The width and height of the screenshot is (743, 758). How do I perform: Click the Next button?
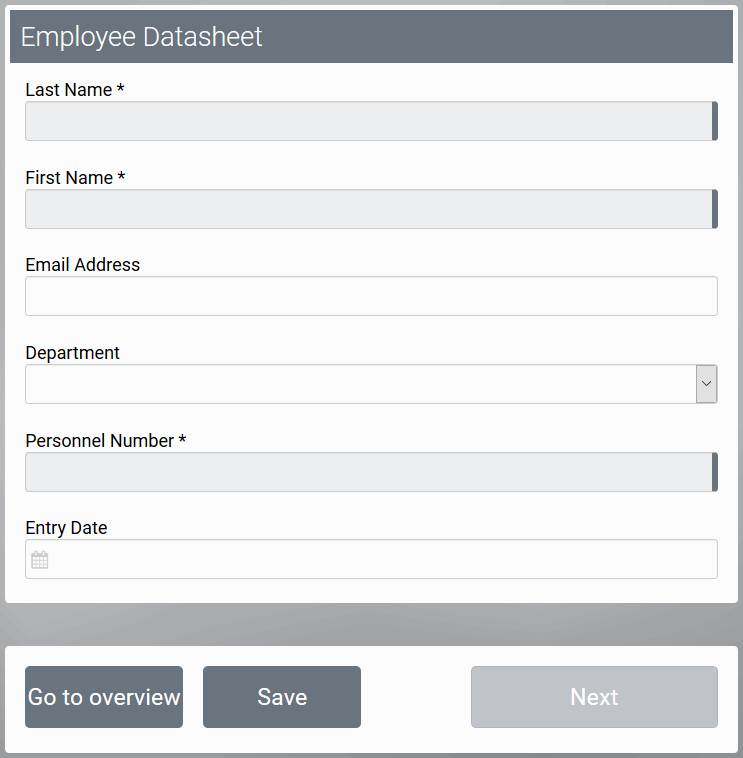coord(594,697)
